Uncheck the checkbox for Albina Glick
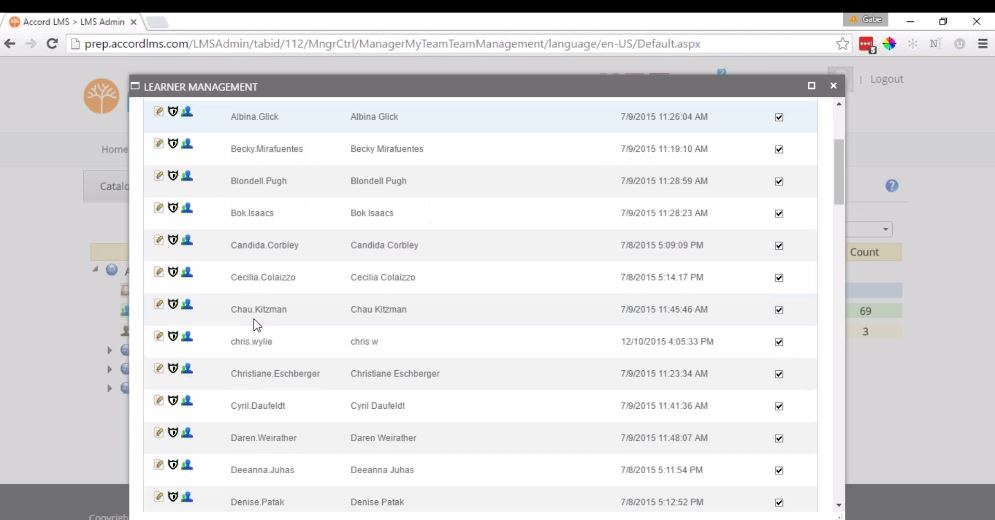The width and height of the screenshot is (995, 520). coord(779,117)
